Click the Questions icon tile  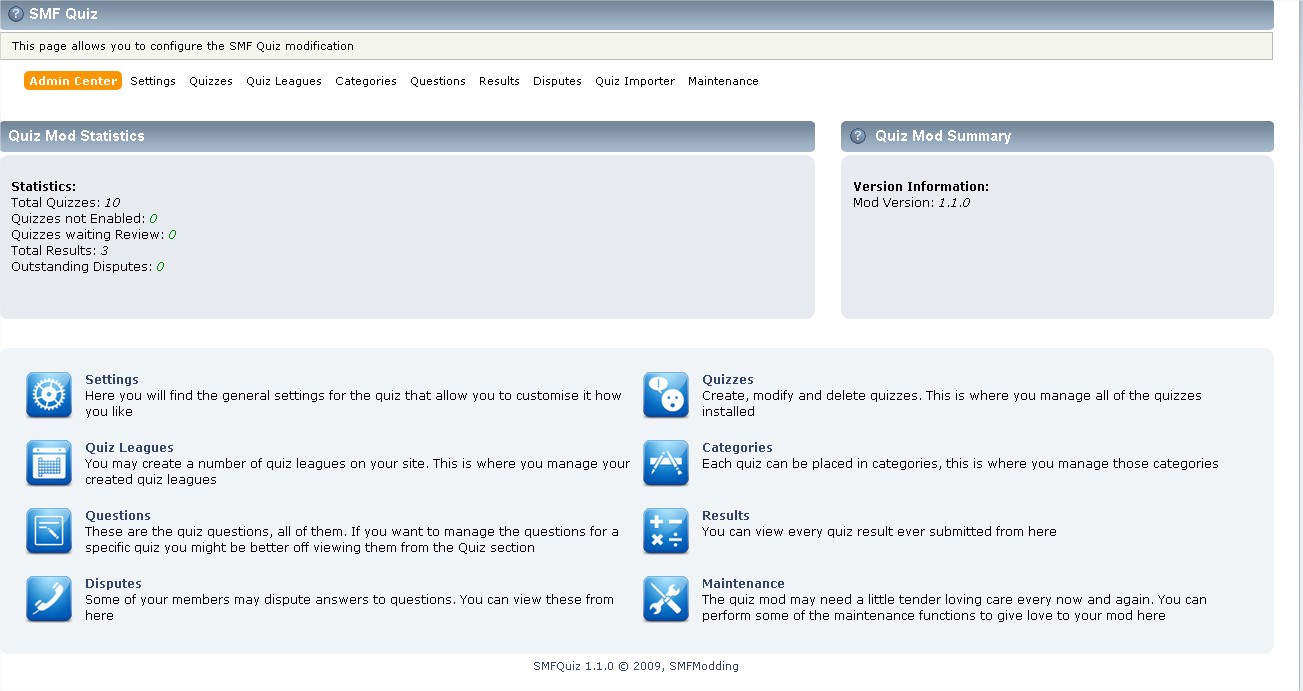coord(49,531)
